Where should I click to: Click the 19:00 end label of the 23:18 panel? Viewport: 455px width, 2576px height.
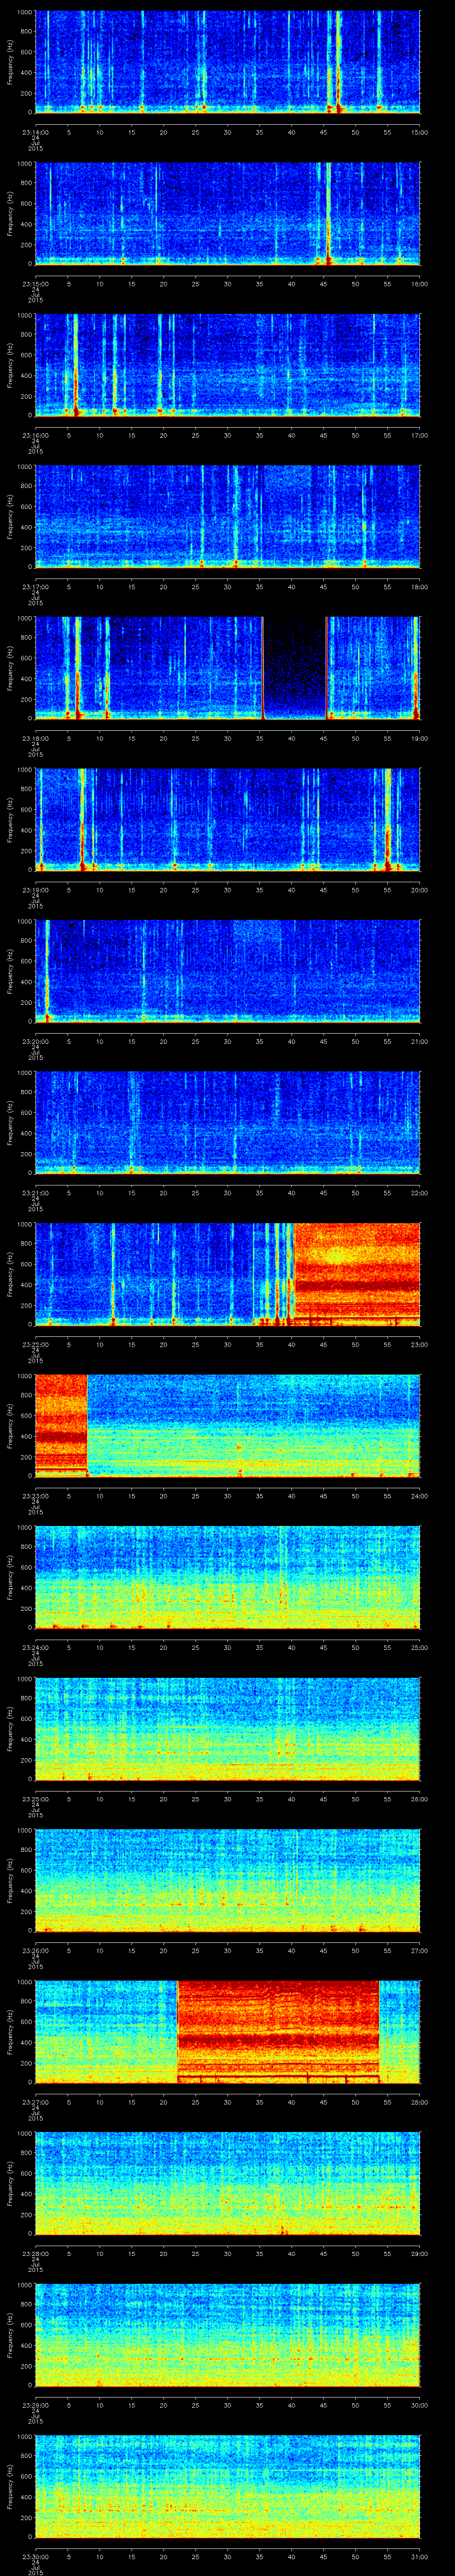(419, 738)
